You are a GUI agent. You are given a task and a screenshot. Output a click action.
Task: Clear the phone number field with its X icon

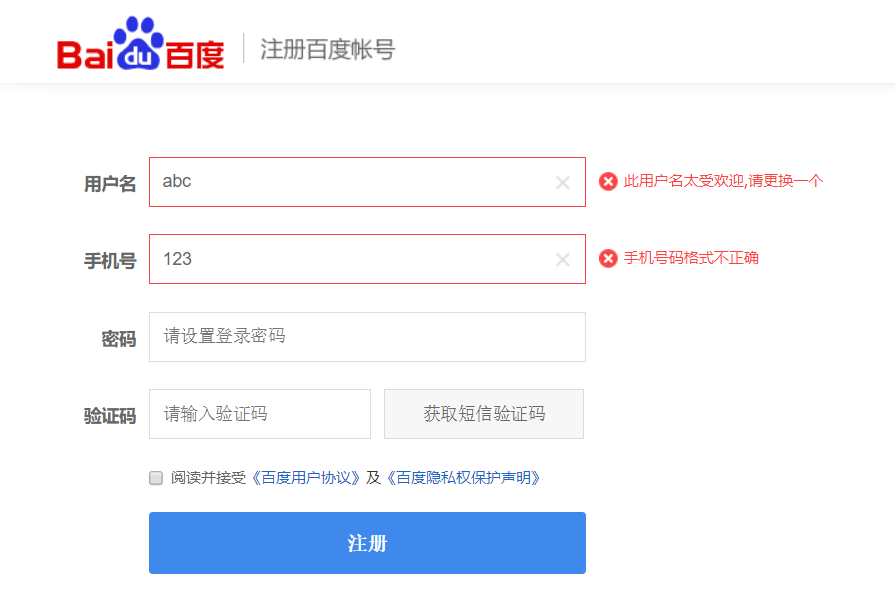click(563, 260)
